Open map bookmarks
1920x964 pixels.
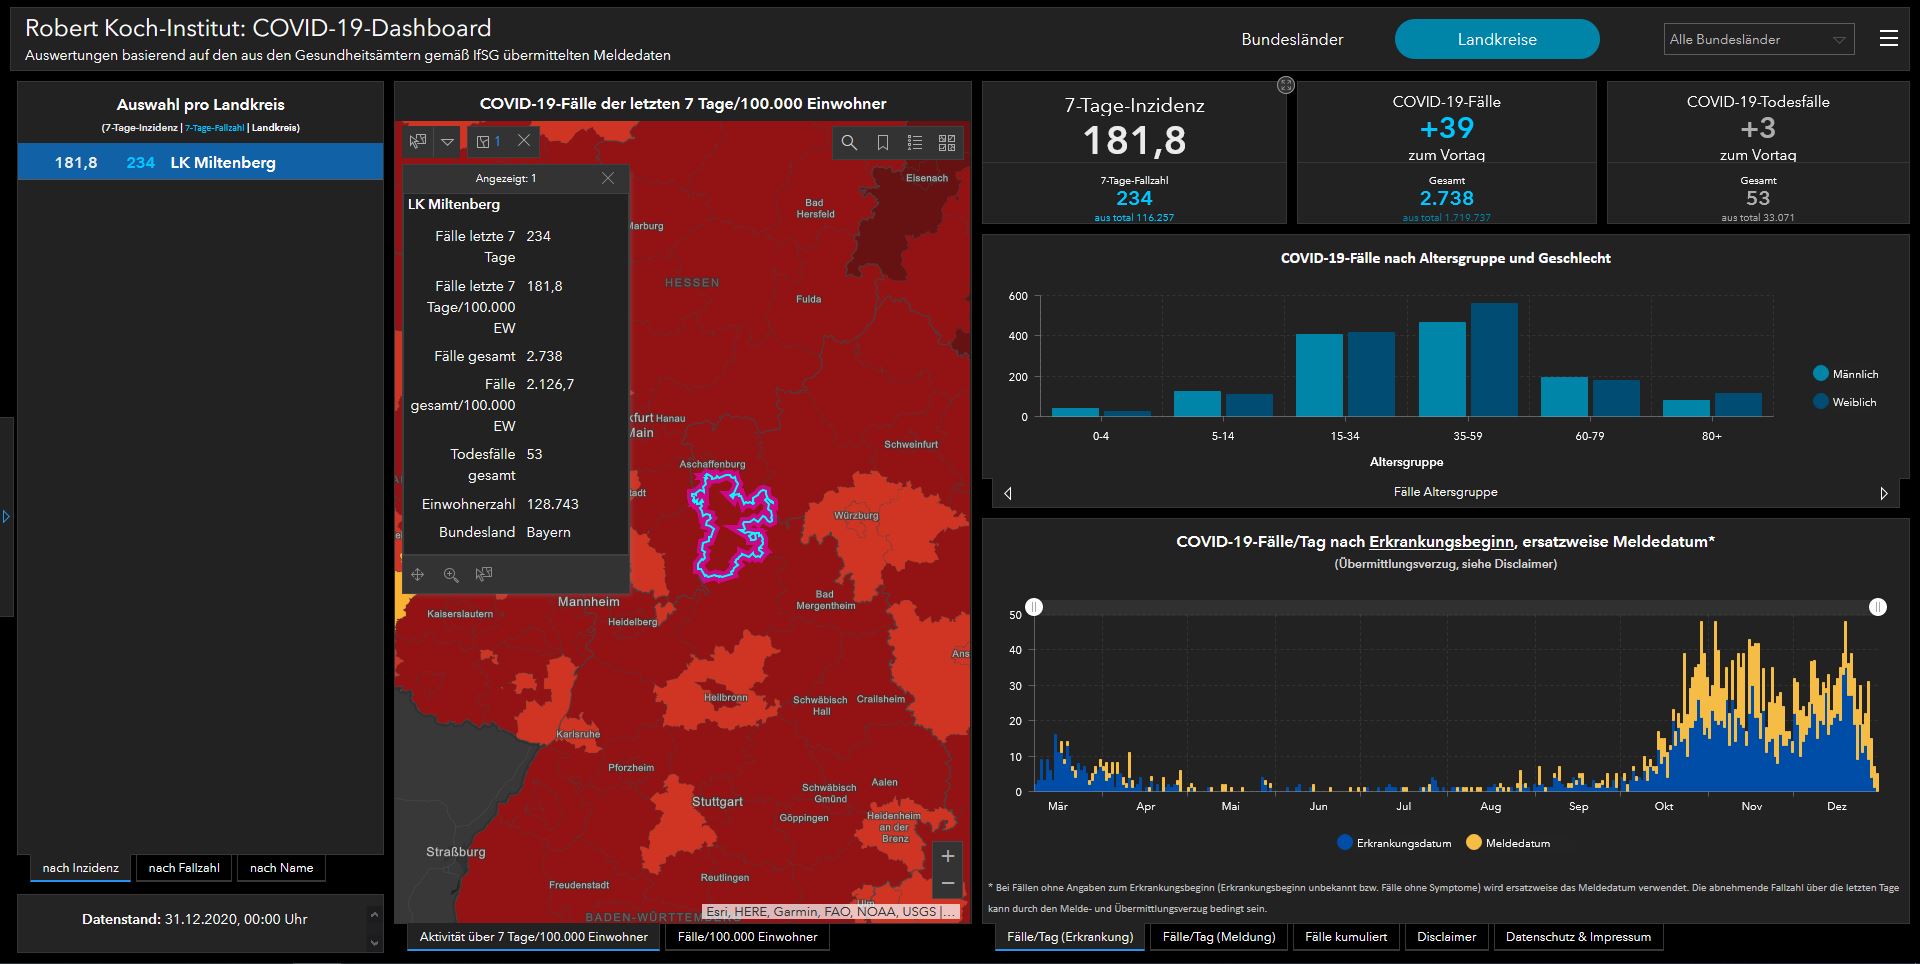coord(882,143)
